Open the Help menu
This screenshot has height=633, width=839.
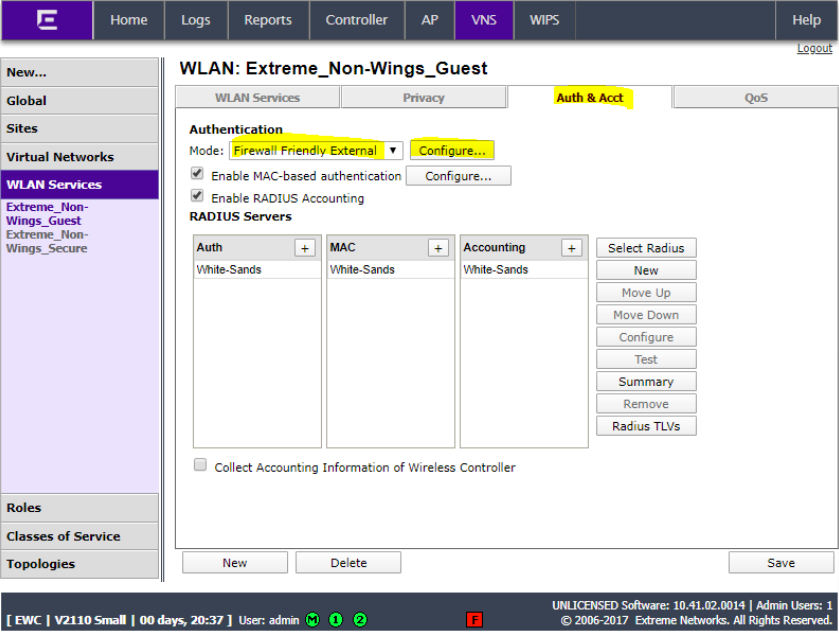tap(806, 20)
